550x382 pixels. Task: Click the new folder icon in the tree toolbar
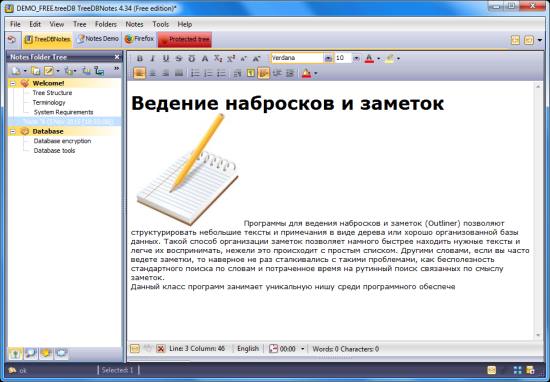[x=35, y=71]
